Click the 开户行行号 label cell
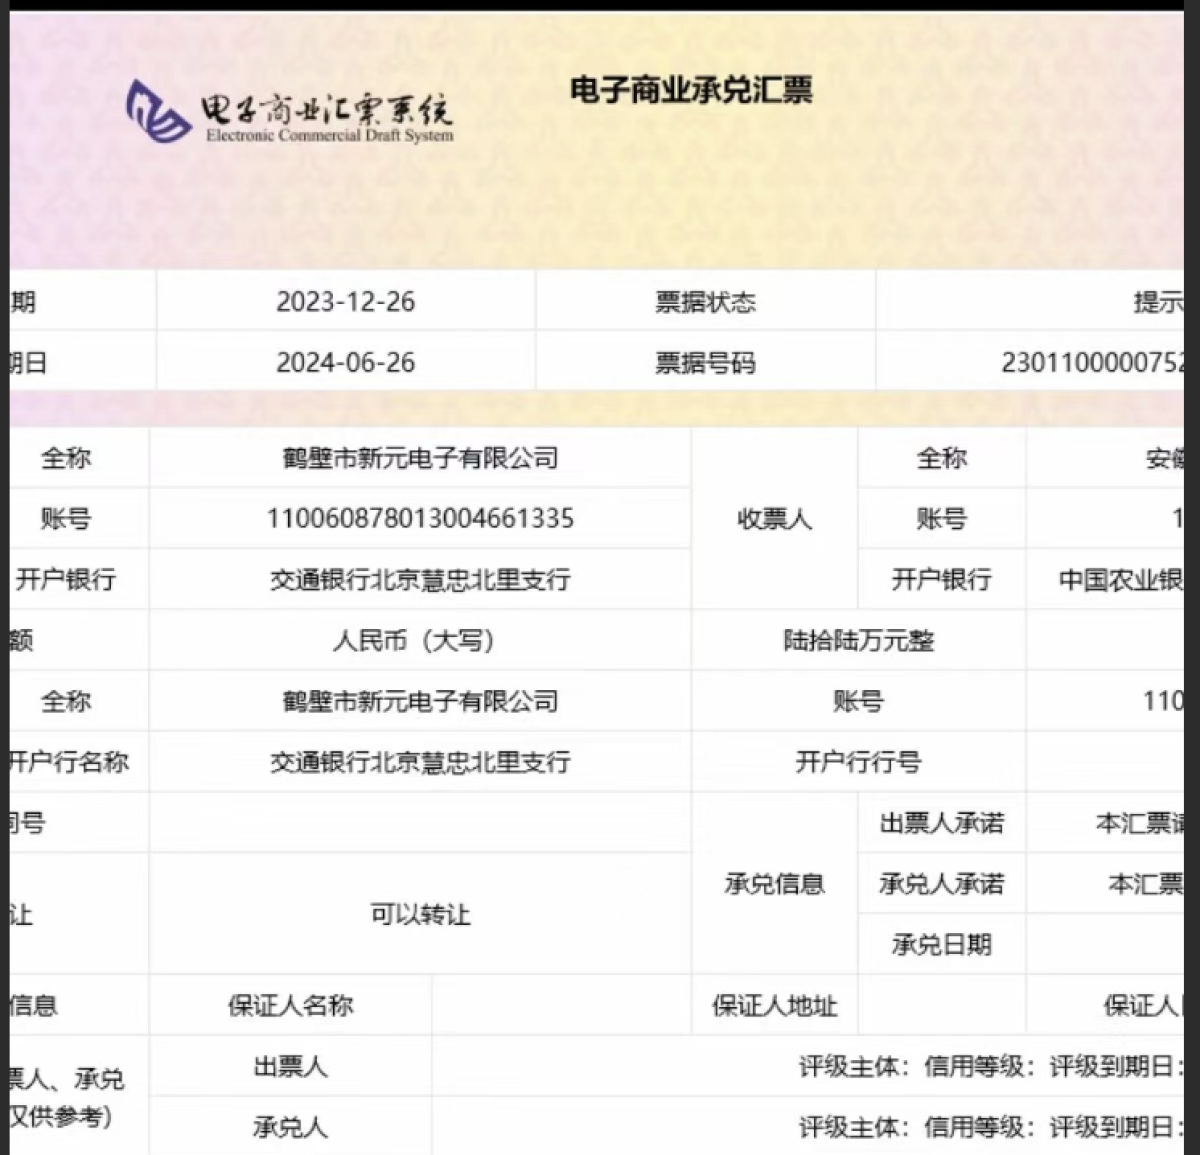The height and width of the screenshot is (1155, 1200). pyautogui.click(x=859, y=762)
